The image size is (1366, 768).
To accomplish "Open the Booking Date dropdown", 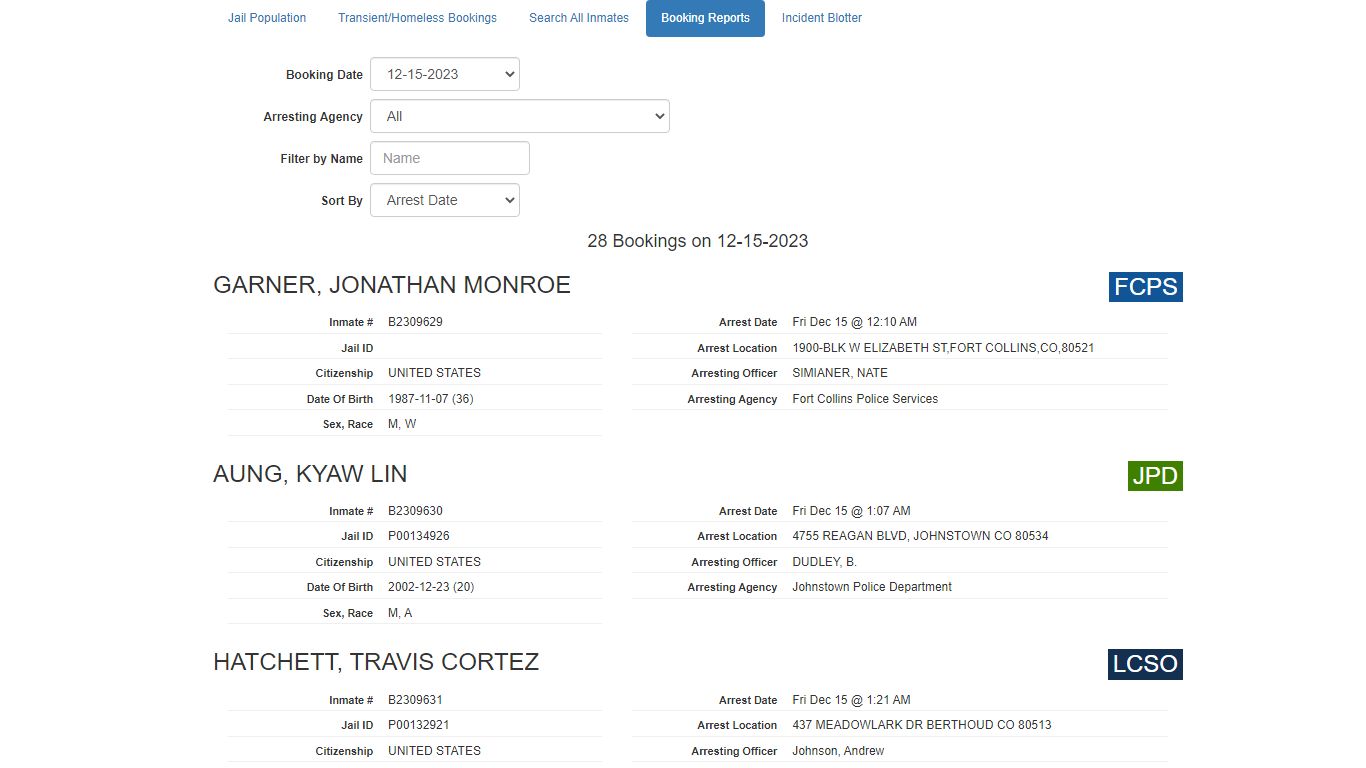I will pos(445,74).
